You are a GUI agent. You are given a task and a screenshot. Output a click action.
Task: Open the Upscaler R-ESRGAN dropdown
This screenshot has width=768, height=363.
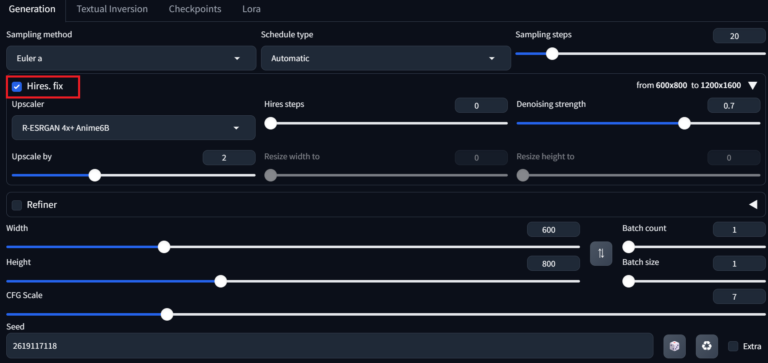coord(133,128)
